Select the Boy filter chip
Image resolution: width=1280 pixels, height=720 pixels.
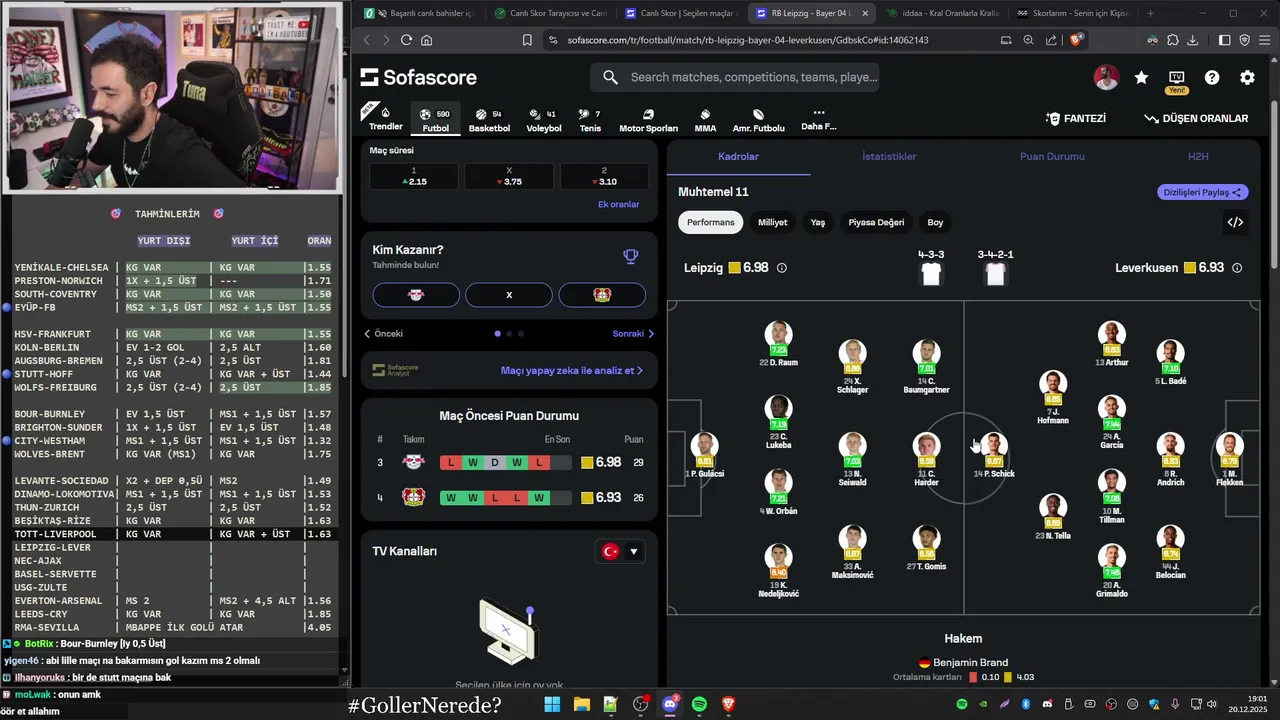pos(935,222)
